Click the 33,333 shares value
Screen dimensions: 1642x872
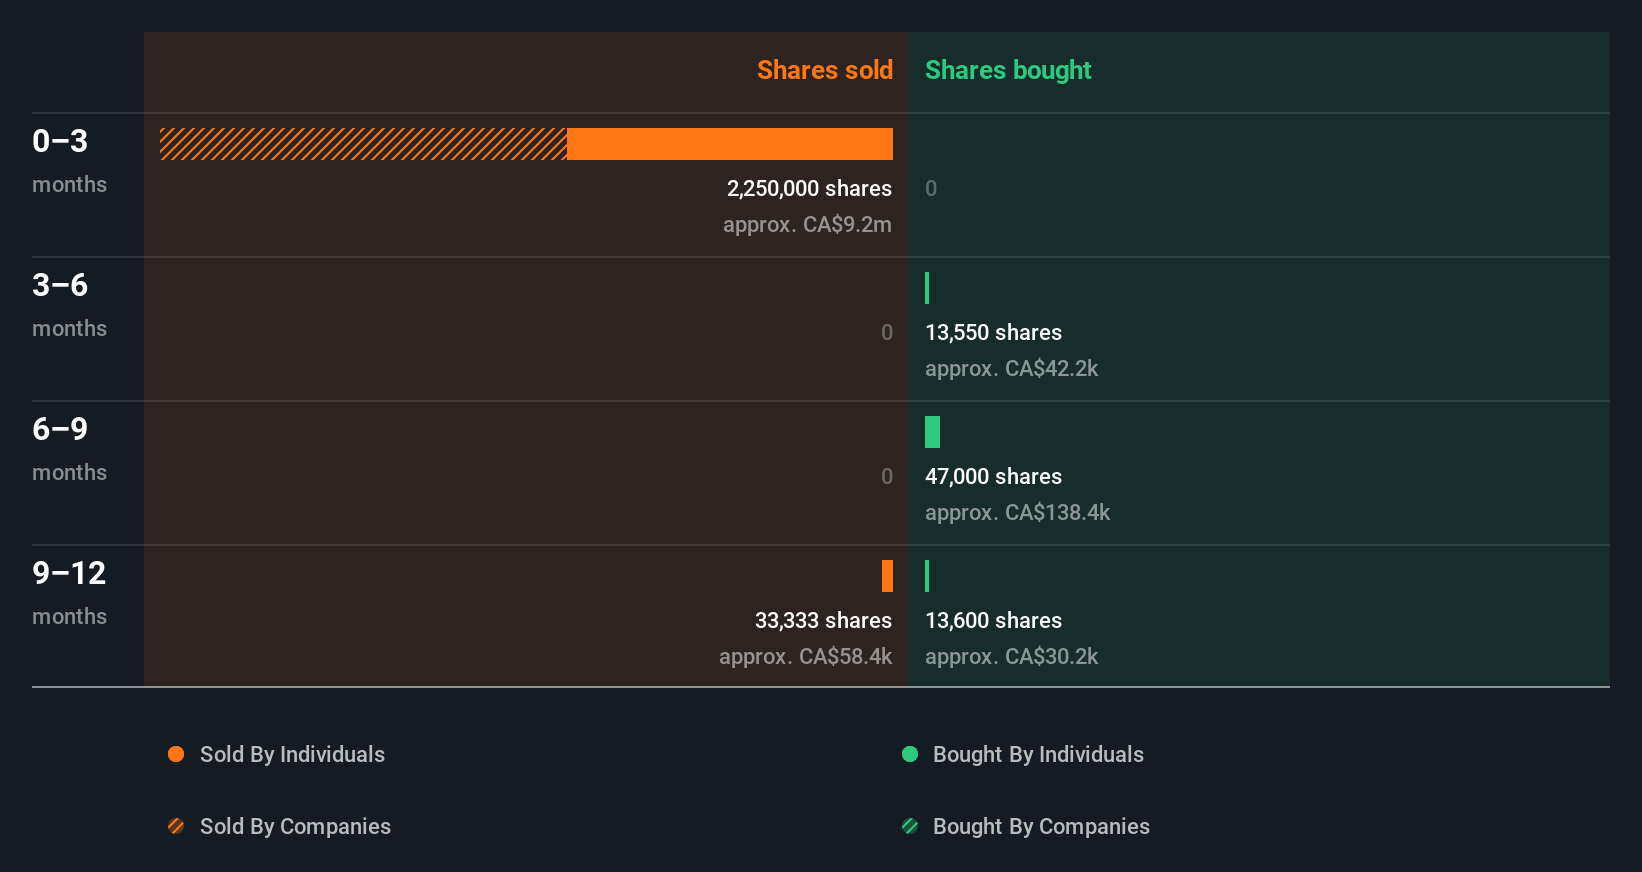[823, 620]
